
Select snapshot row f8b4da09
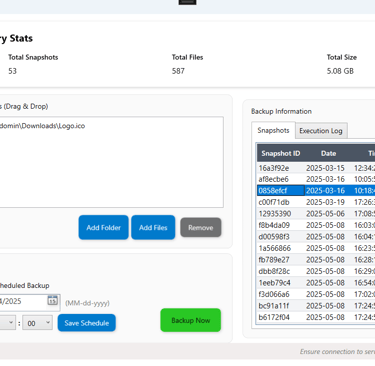(x=316, y=225)
